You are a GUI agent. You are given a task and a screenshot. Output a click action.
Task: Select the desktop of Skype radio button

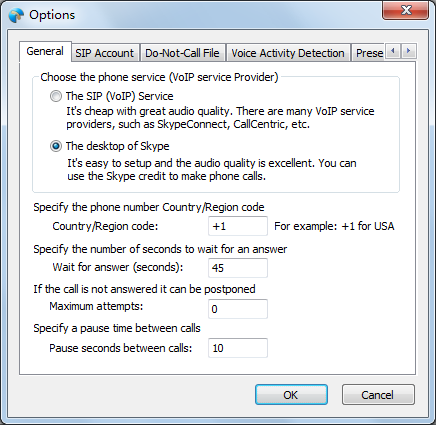(56, 146)
